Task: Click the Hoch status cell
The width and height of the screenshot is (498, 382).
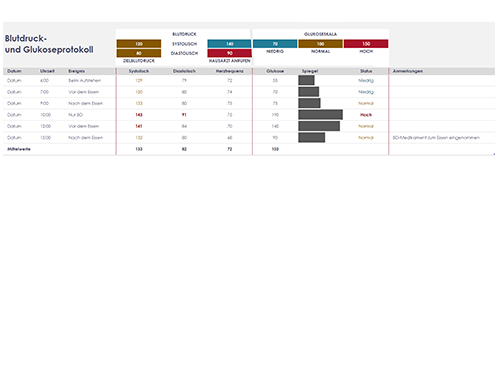Action: (366, 115)
